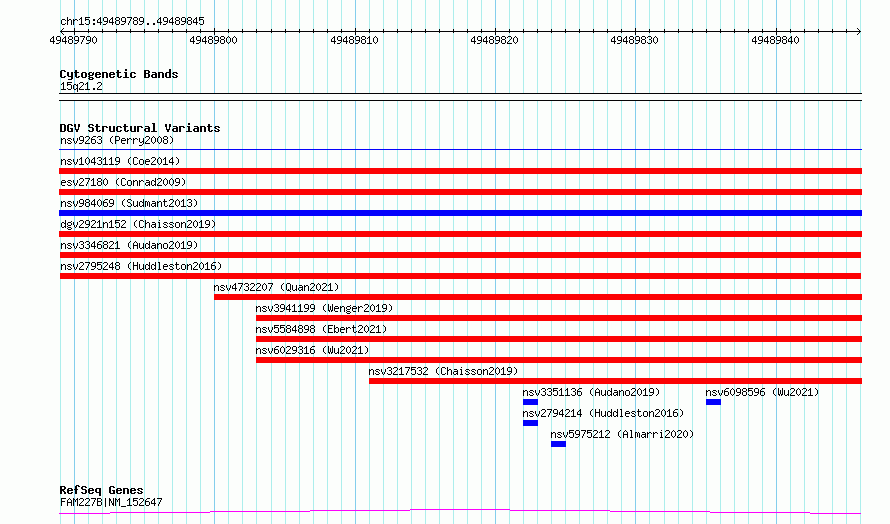Viewport: 890px width, 524px height.
Task: Open the nsv1043119 (Coe2014) label
Action: (120, 161)
